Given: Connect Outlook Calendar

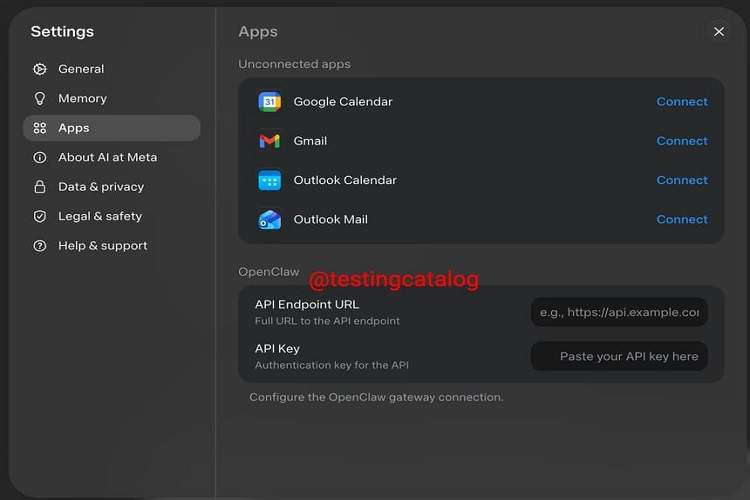Looking at the screenshot, I should (682, 181).
